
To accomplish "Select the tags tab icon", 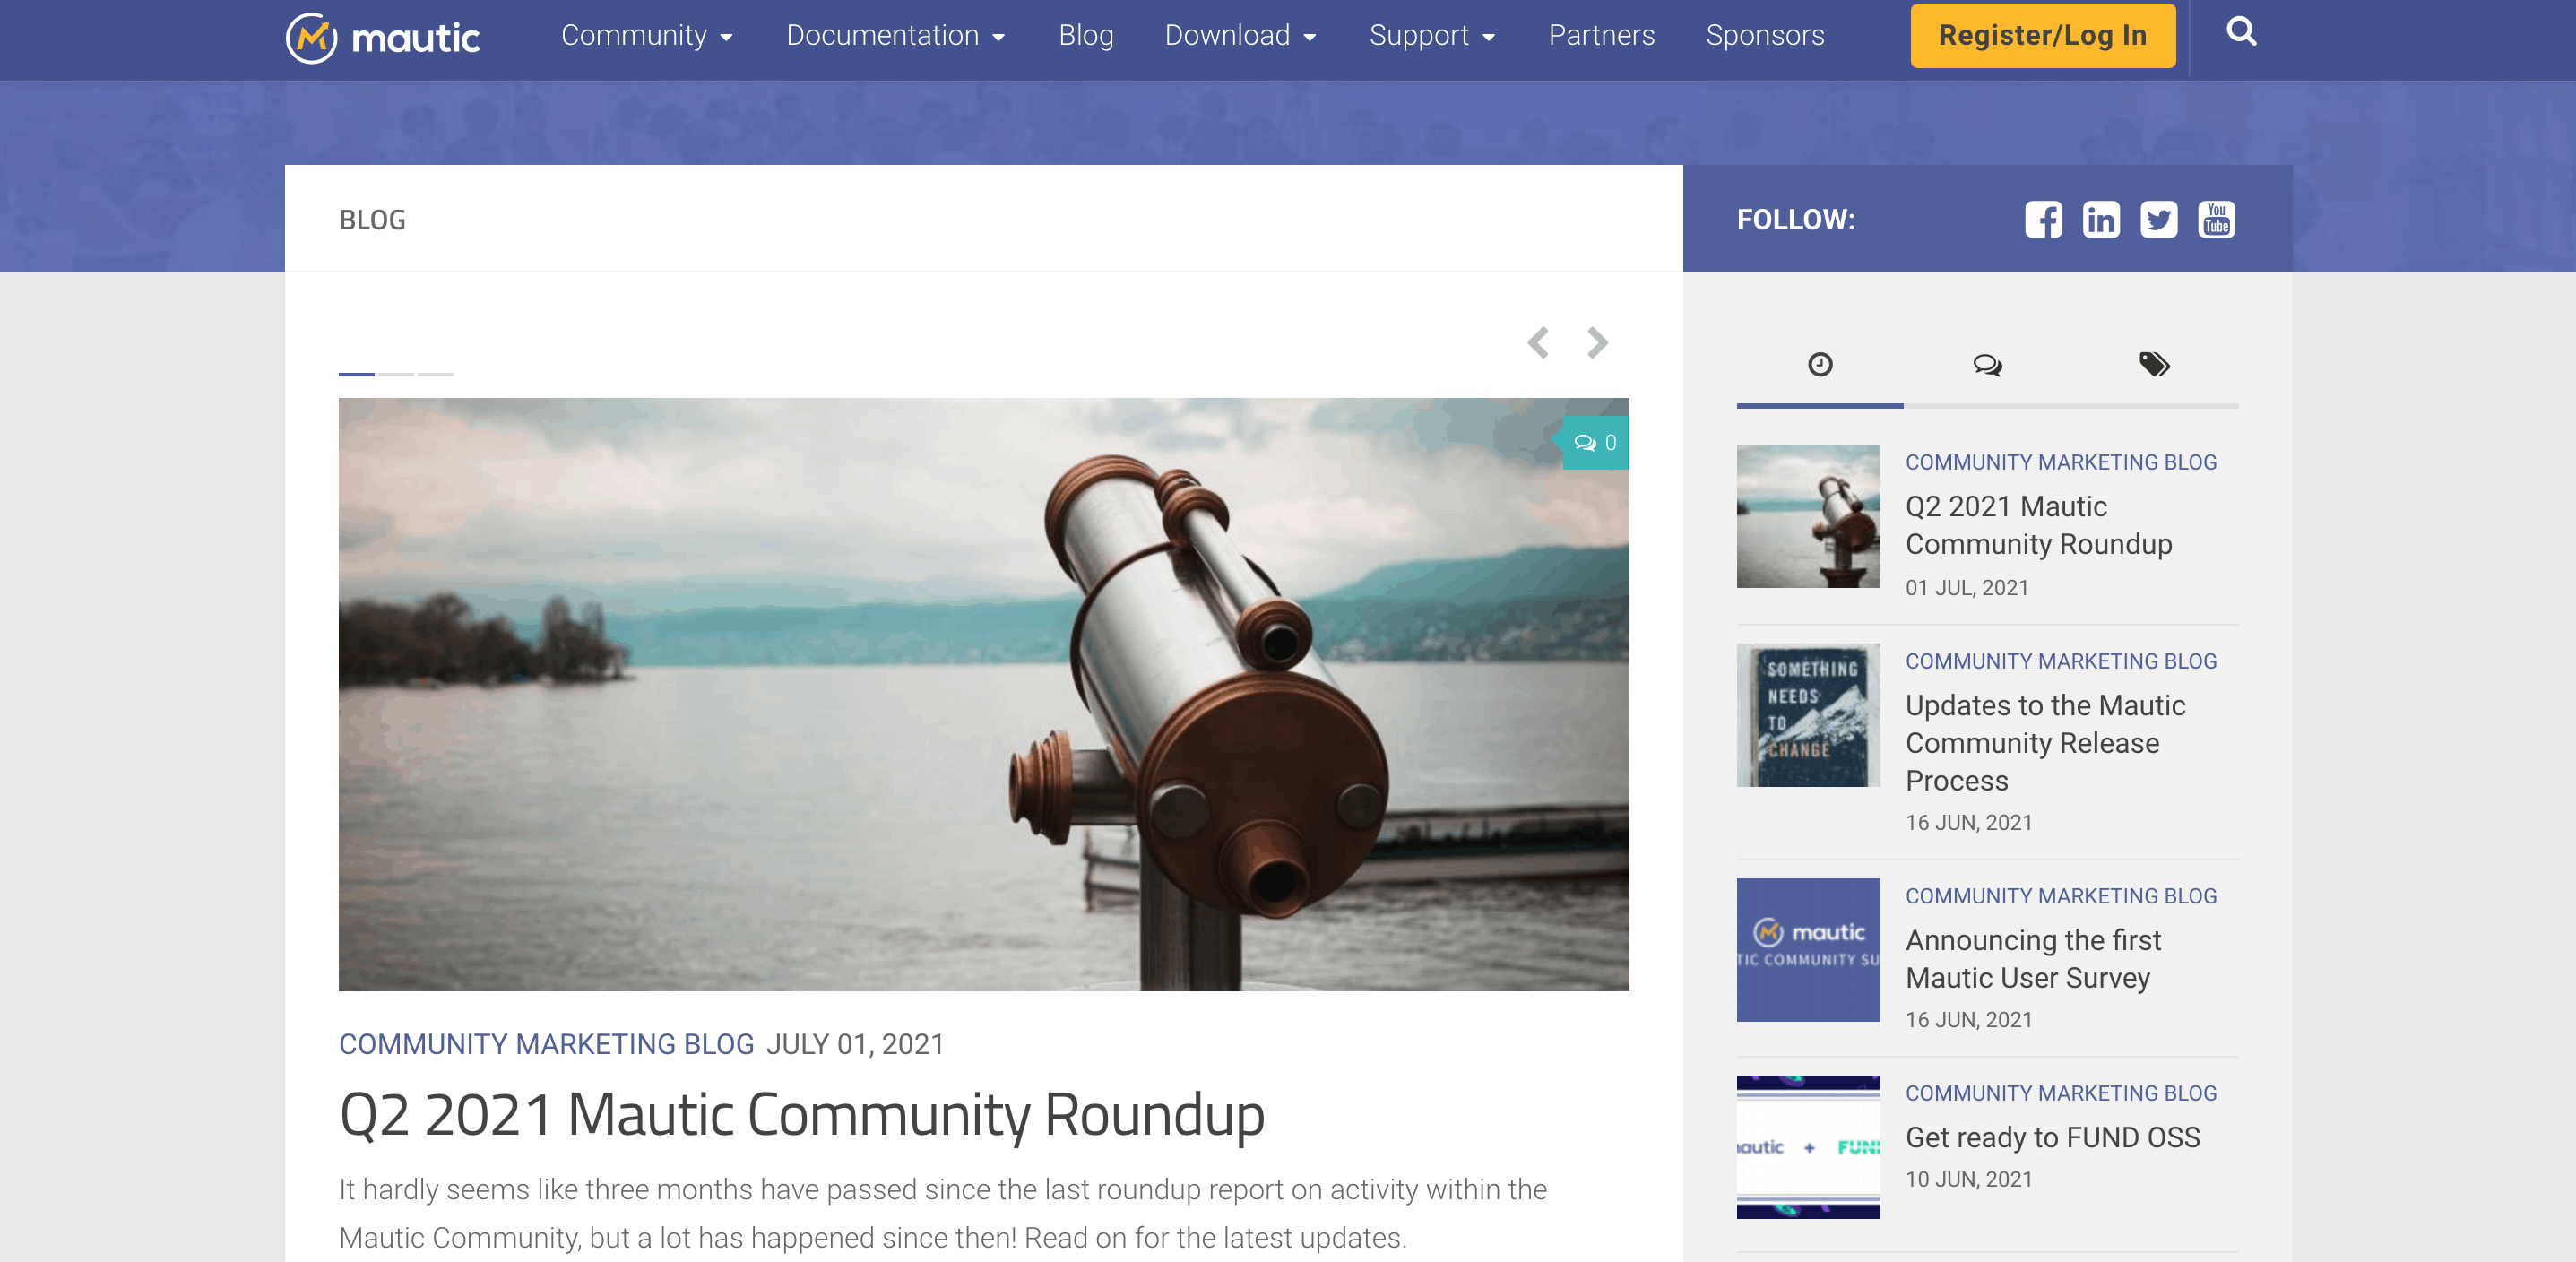I will 2154,365.
